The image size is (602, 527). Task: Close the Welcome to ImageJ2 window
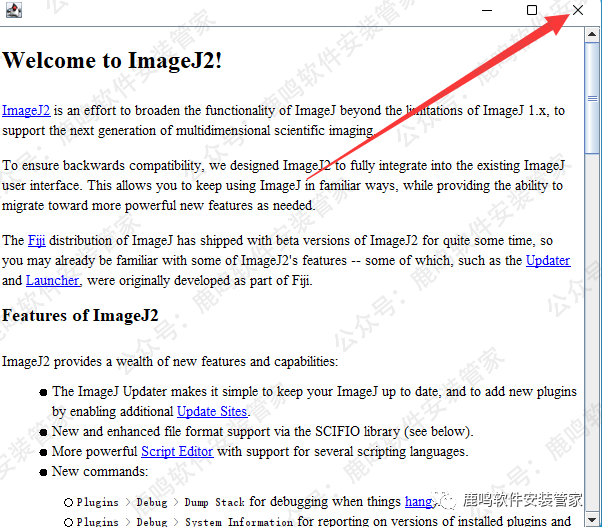click(x=578, y=10)
